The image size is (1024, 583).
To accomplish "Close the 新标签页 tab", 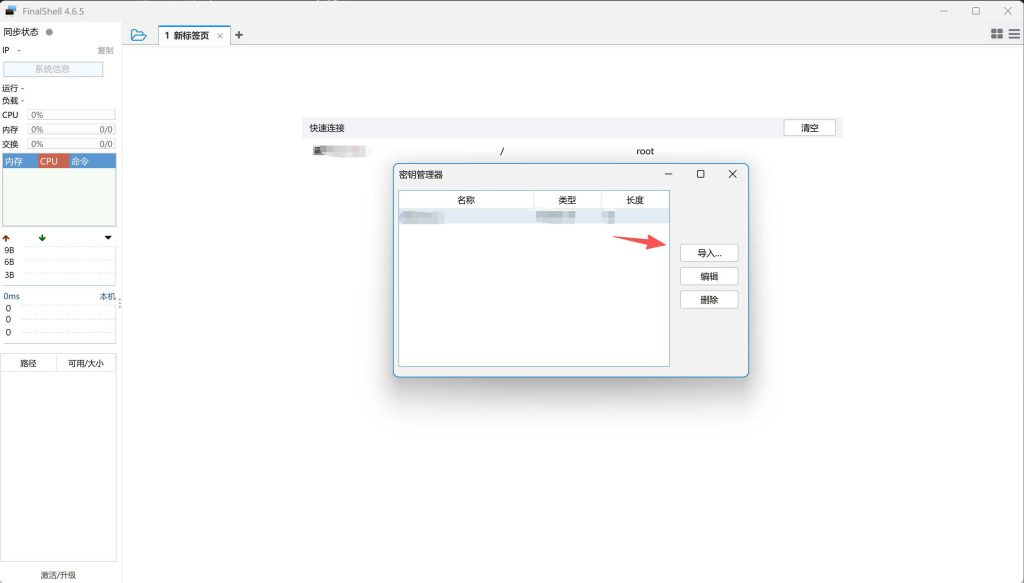I will [220, 36].
